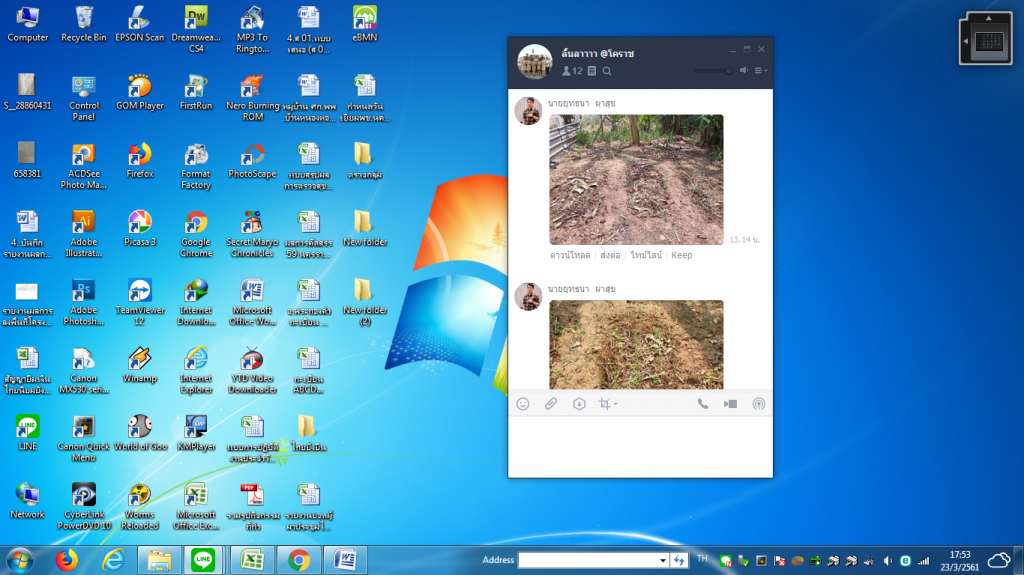Toggle system volume speaker in tray
This screenshot has width=1024, height=575.
pyautogui.click(x=886, y=560)
